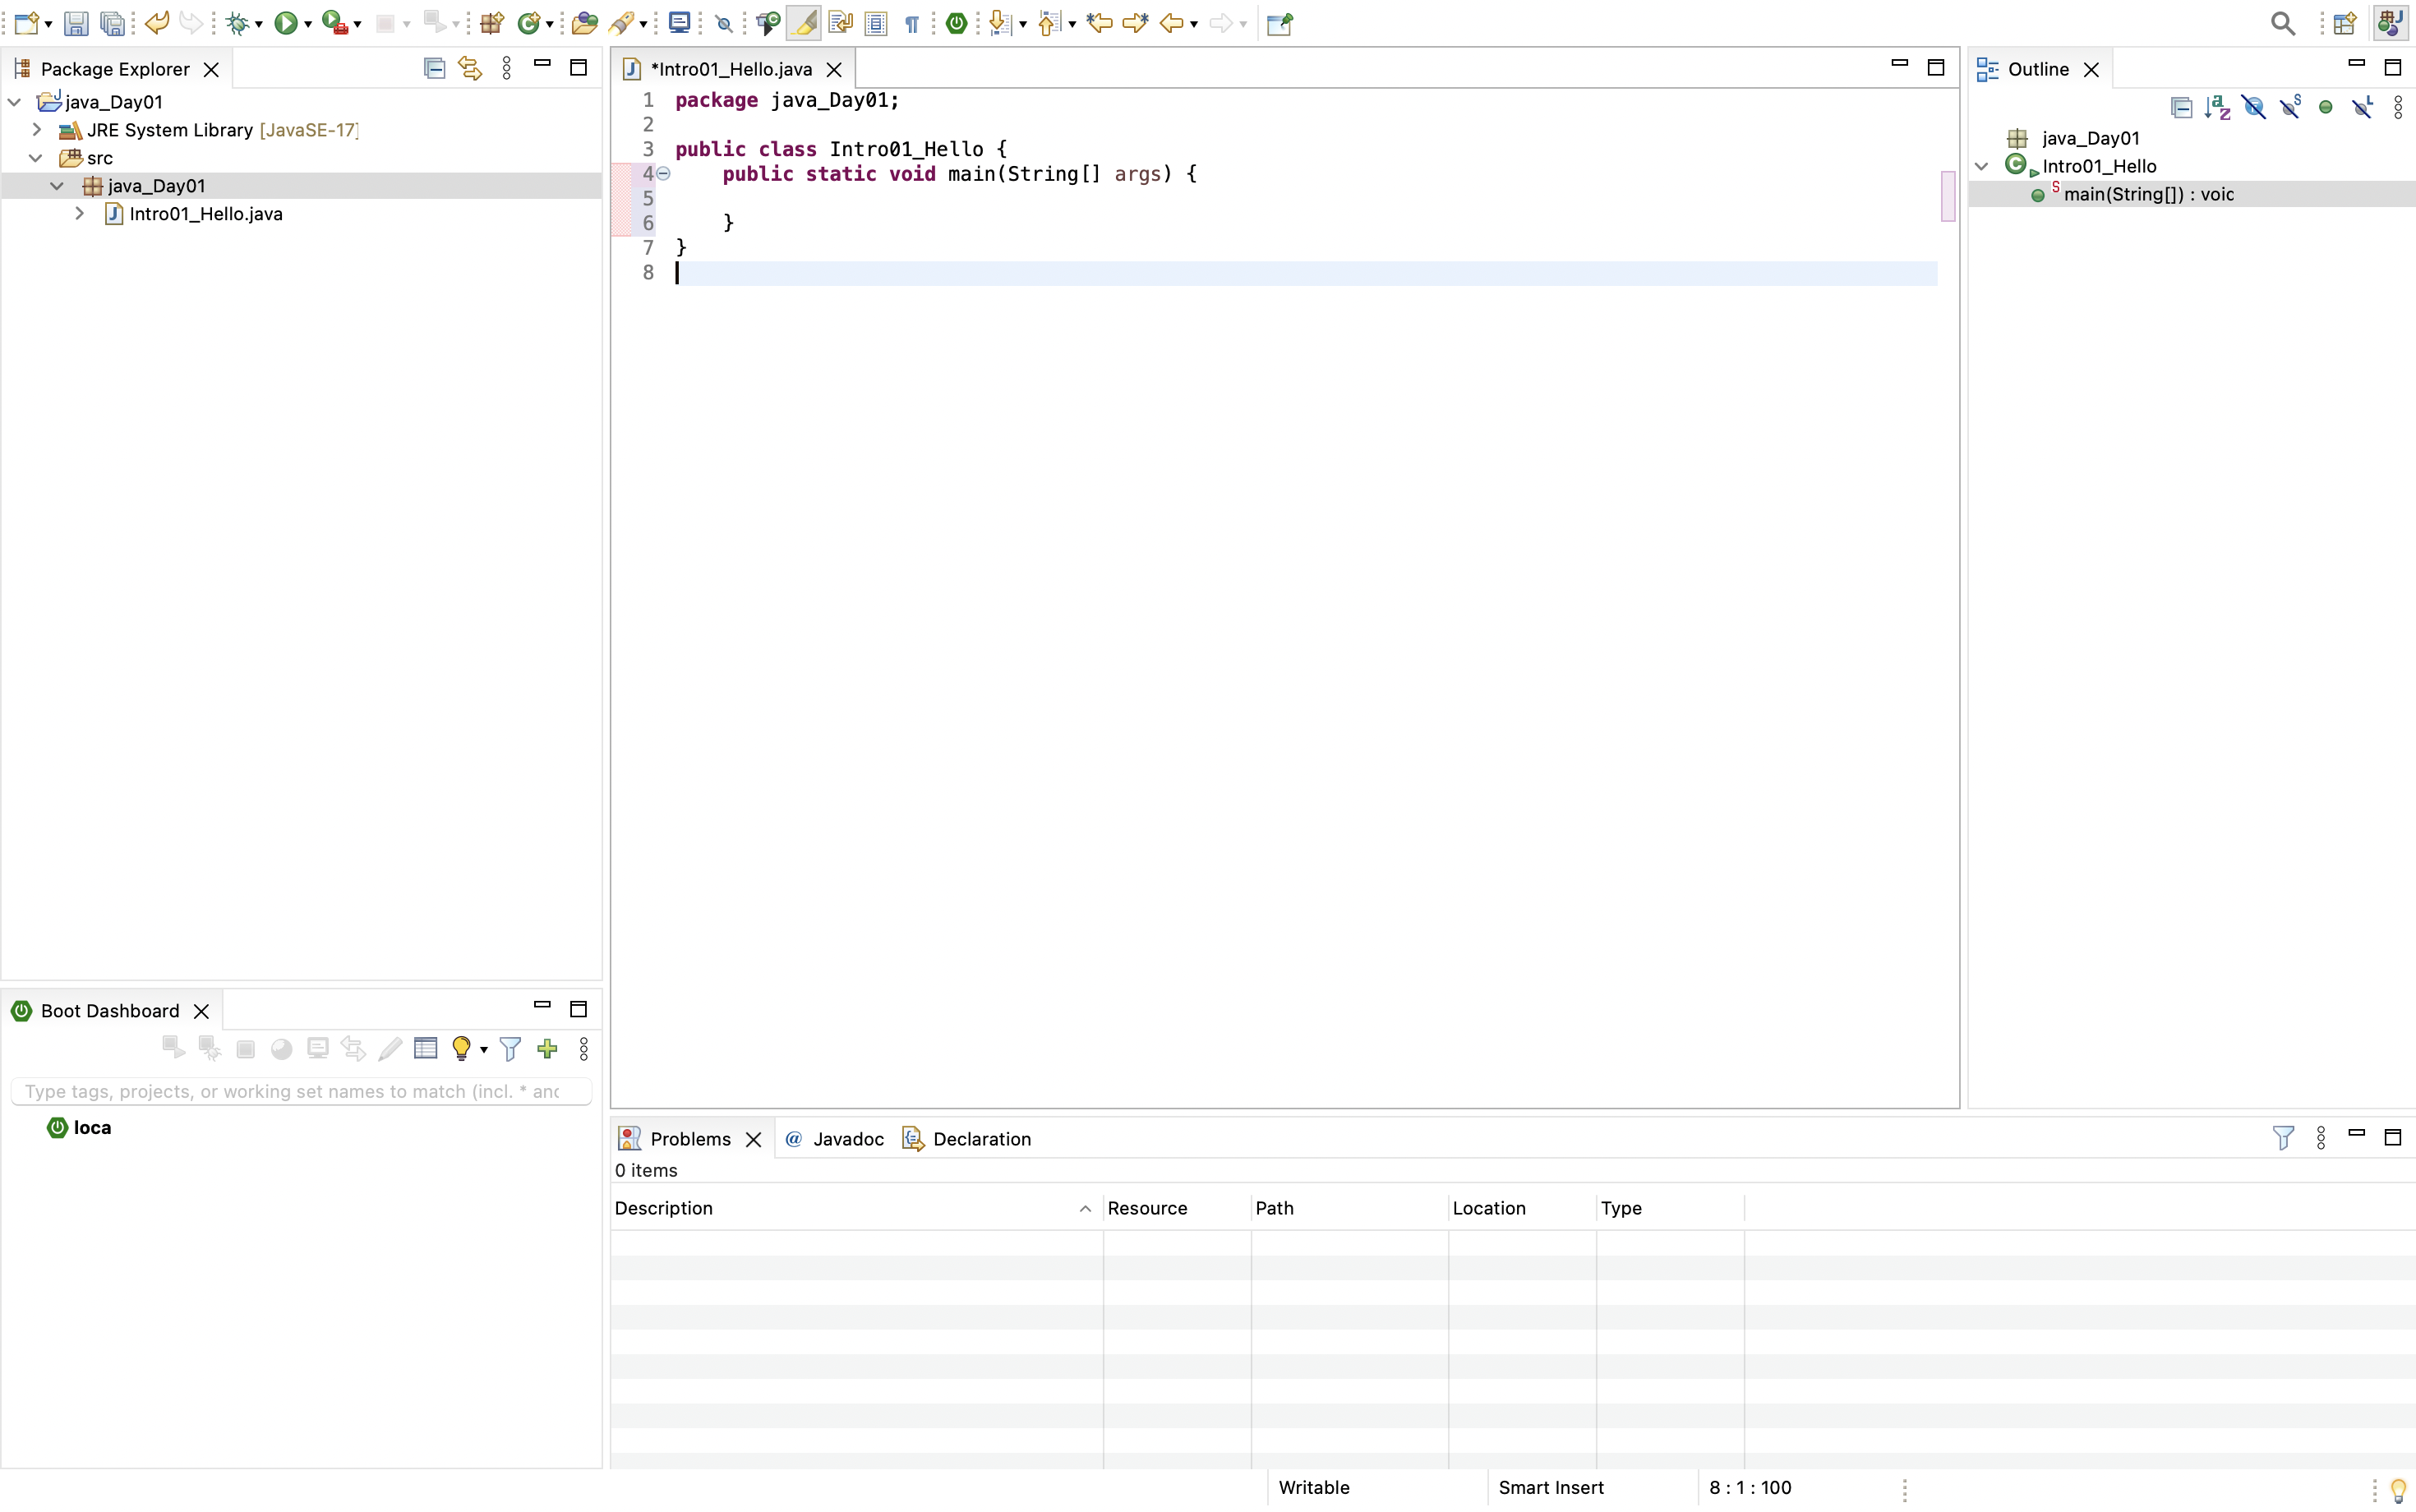2416x1512 pixels.
Task: Fold the main method at line 4
Action: click(x=663, y=173)
